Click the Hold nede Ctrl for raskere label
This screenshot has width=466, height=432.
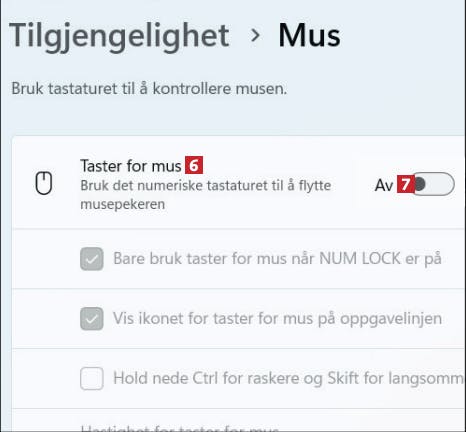tap(288, 378)
